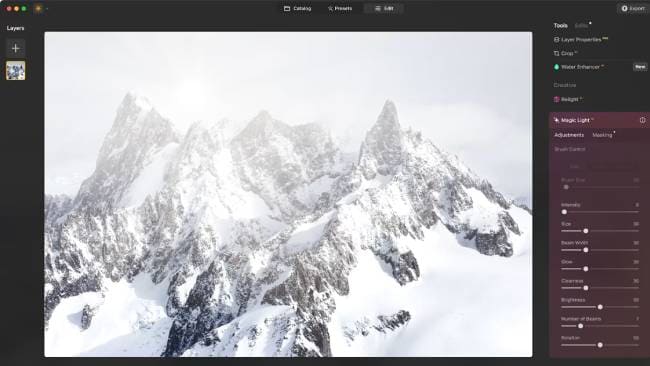Open the Crop tool
650x366 pixels.
point(565,53)
